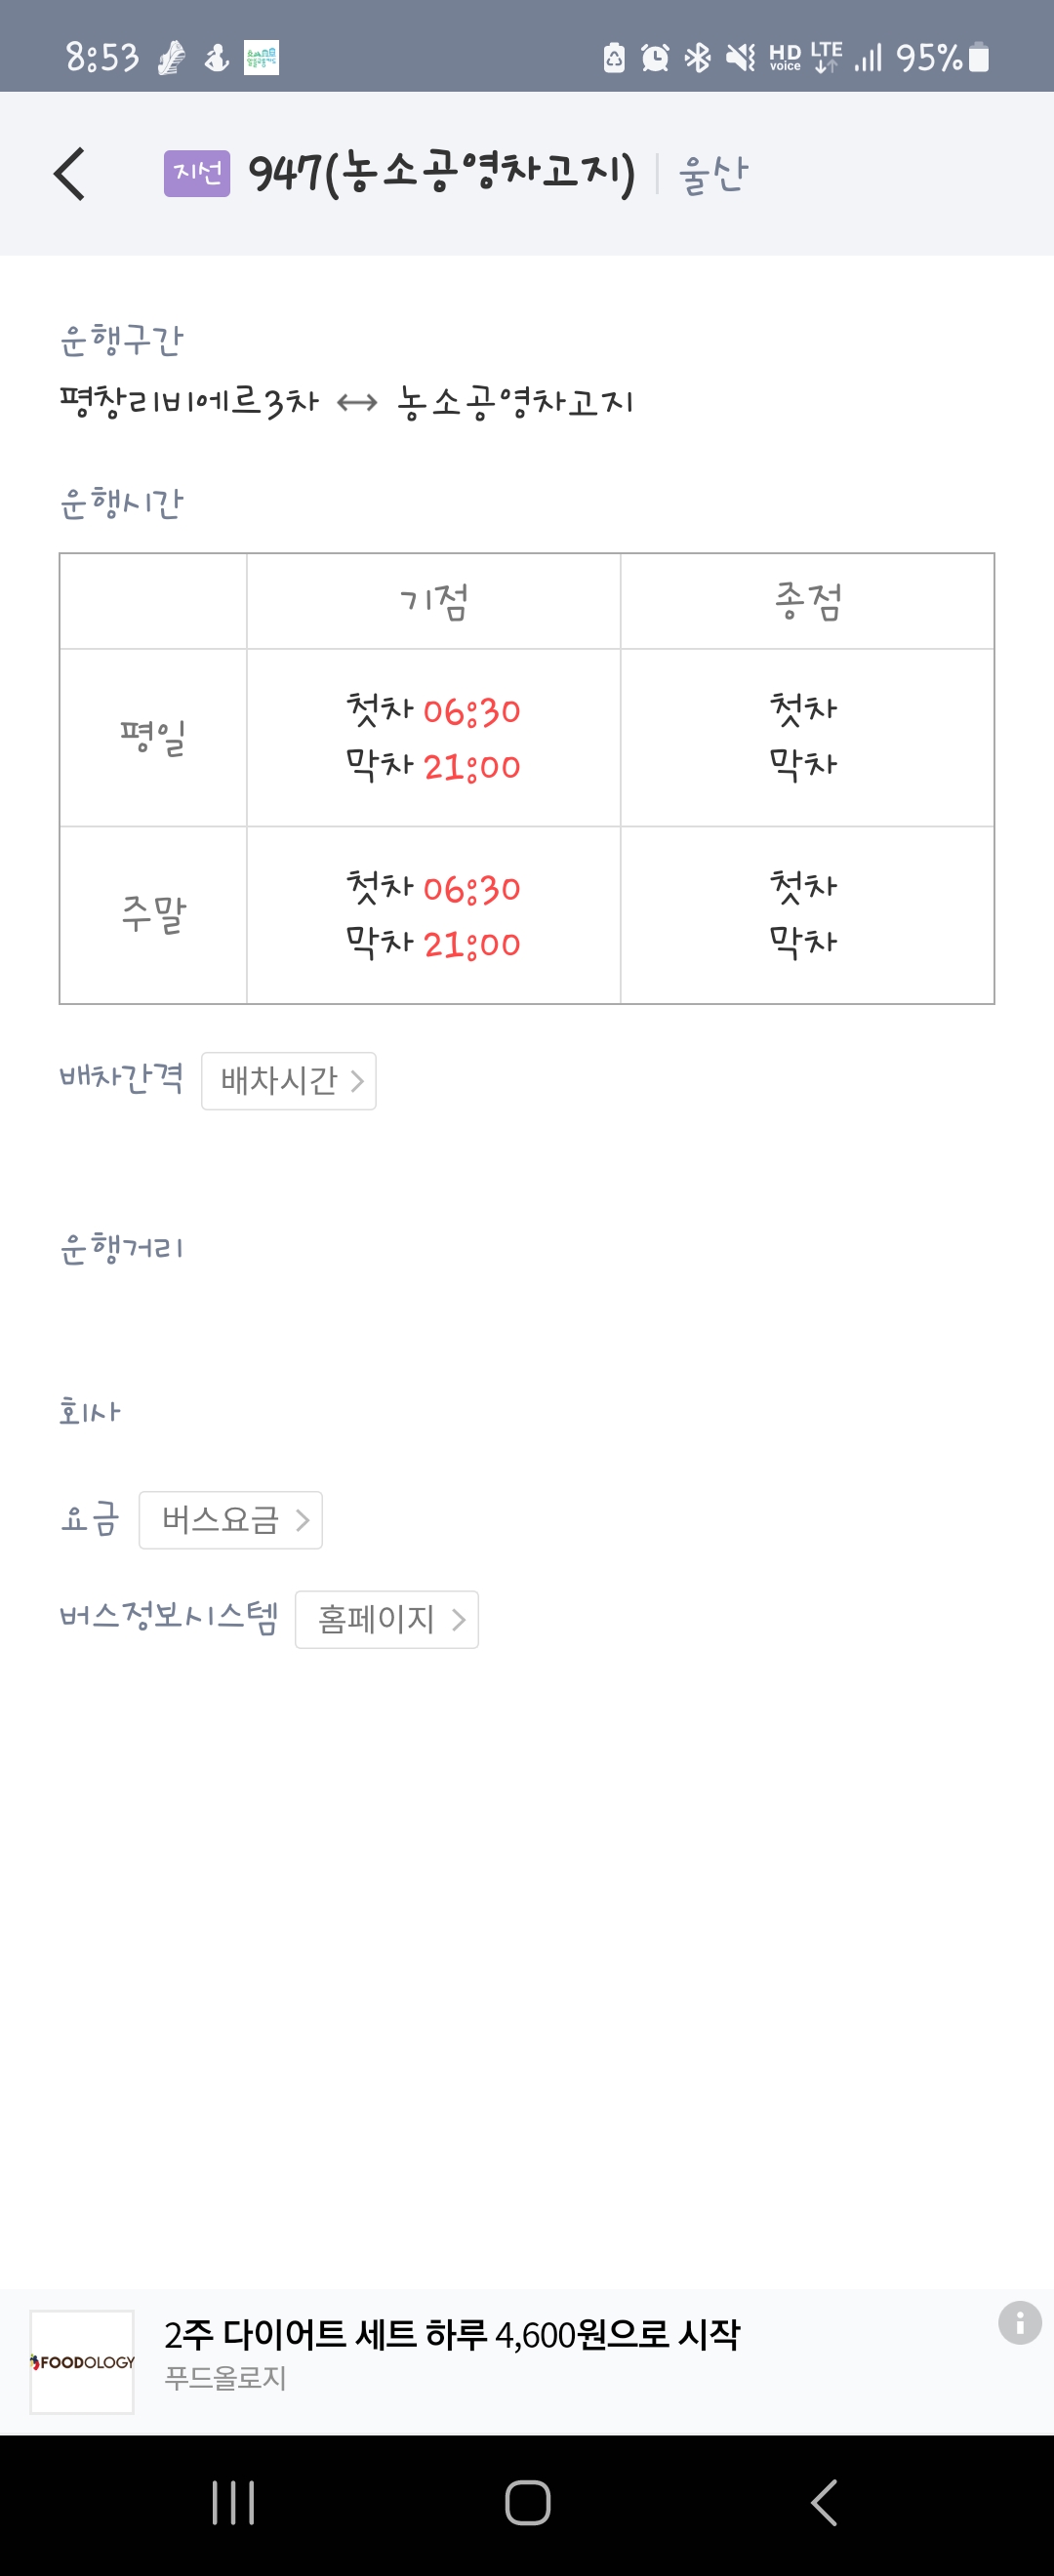Open the 홈페이지 bus information system link
Viewport: 1054px width, 2576px height.
point(387,1619)
